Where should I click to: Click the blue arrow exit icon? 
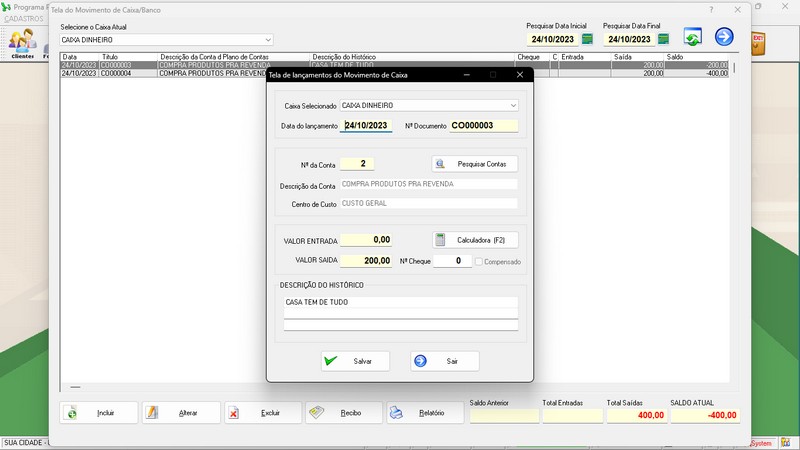(724, 37)
